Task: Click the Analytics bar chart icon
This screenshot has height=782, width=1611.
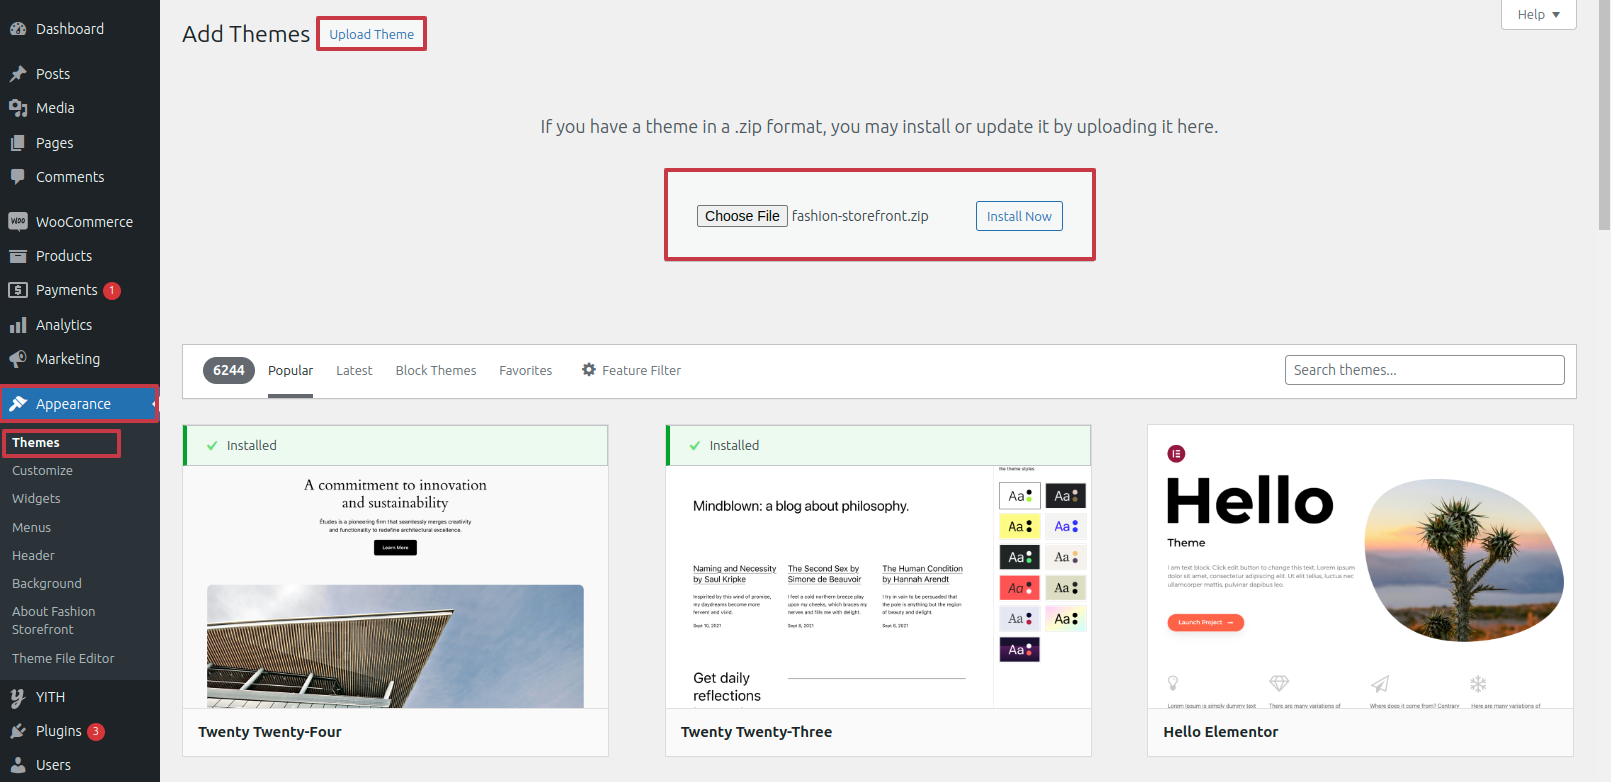Action: coord(18,325)
